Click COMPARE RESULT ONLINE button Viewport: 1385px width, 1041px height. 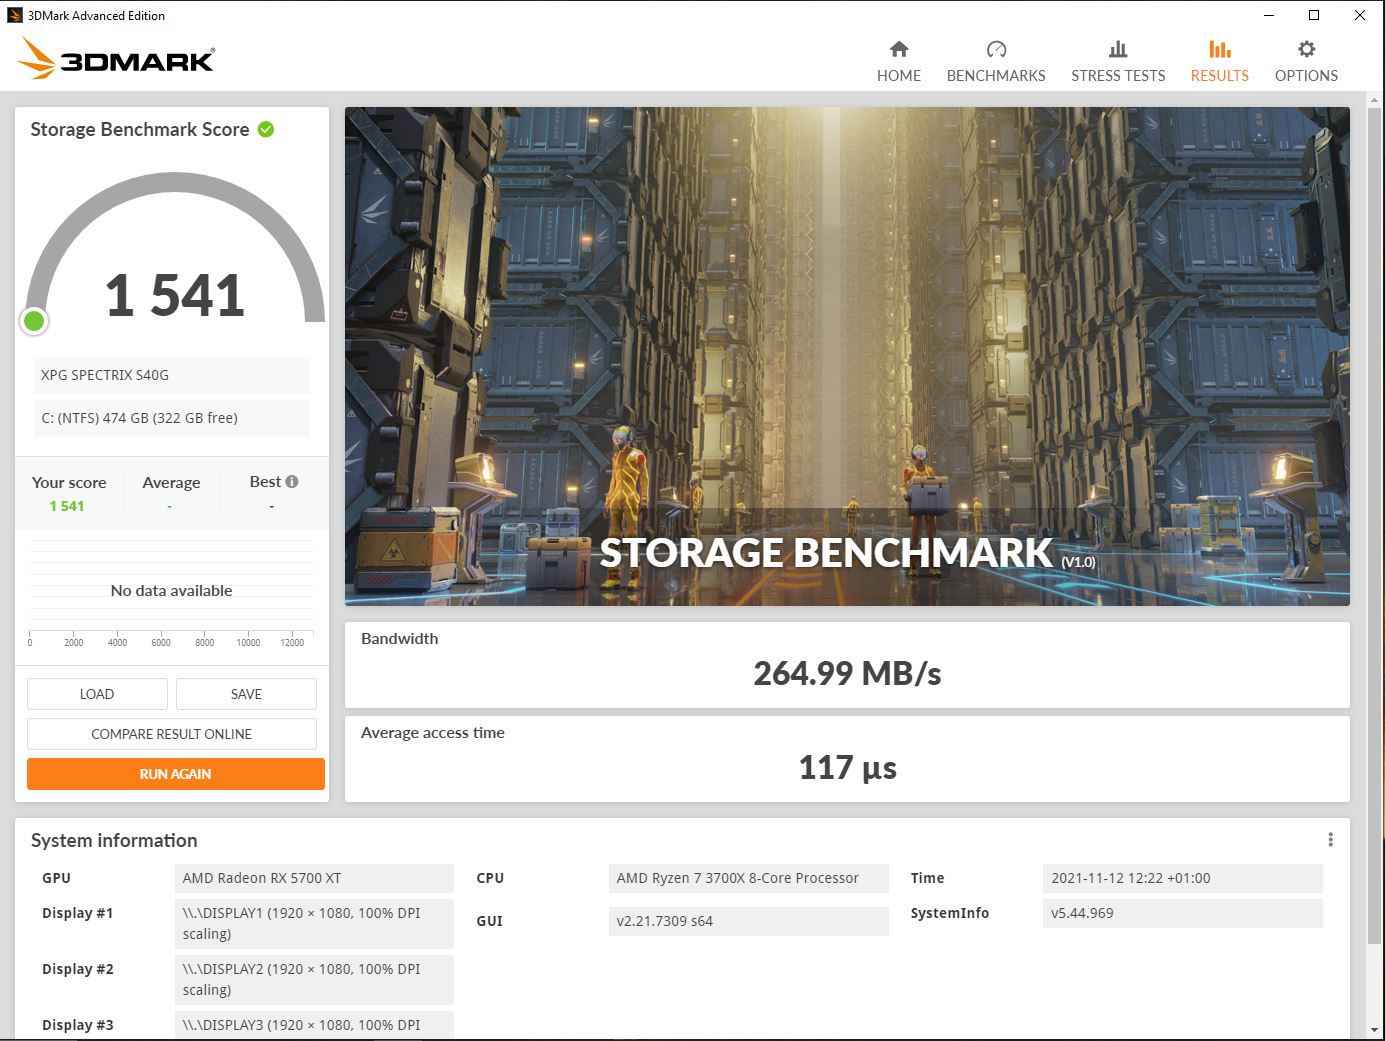[x=172, y=734]
